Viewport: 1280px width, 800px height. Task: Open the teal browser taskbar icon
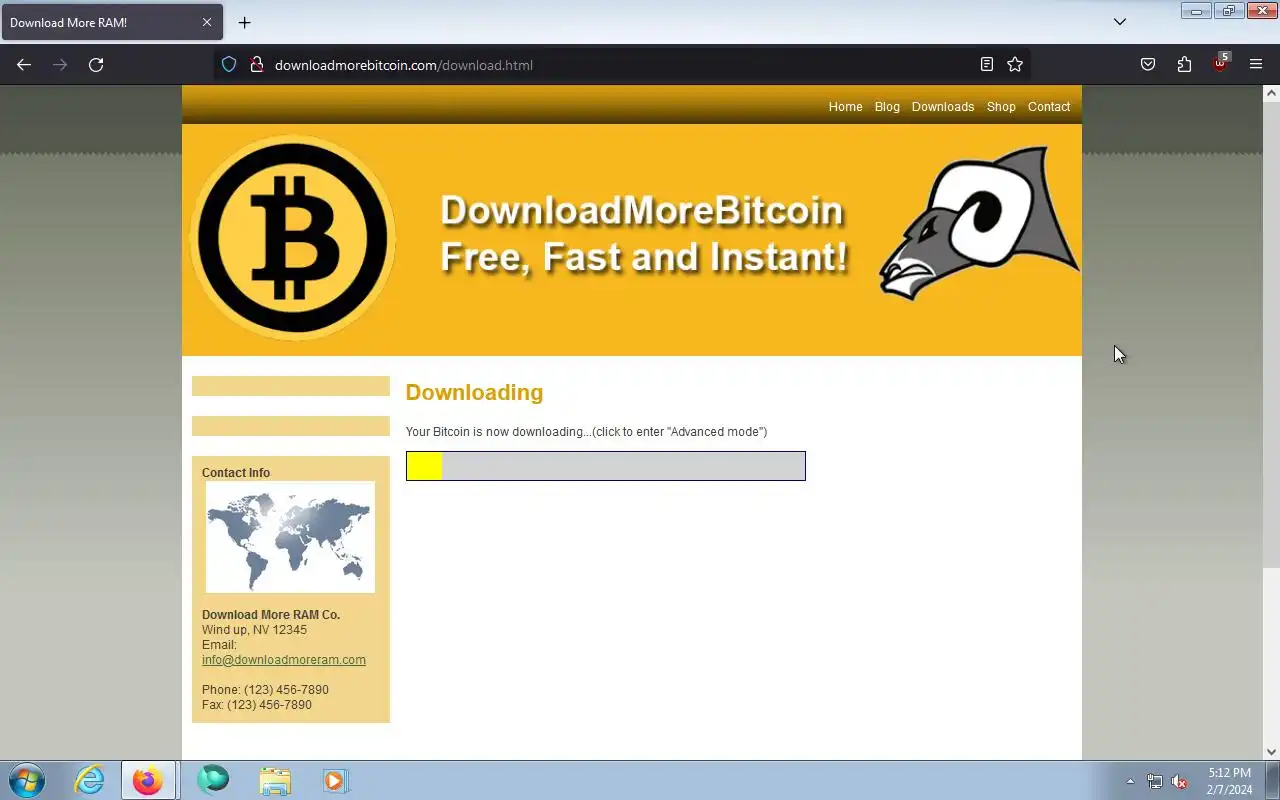point(212,780)
